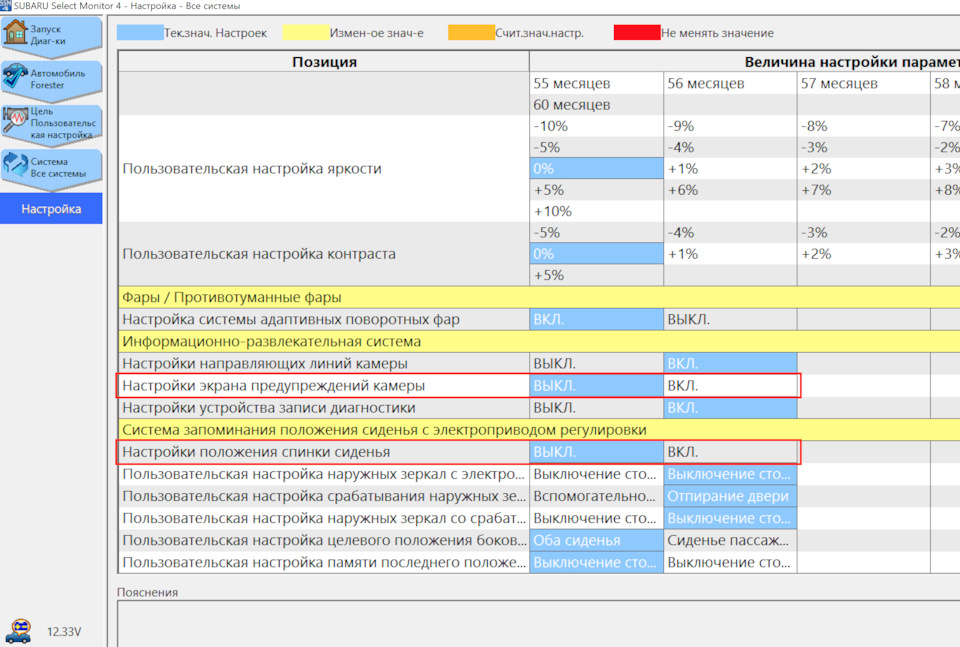The image size is (960, 647).
Task: Click the red Не менять значение swatch
Action: tap(637, 32)
